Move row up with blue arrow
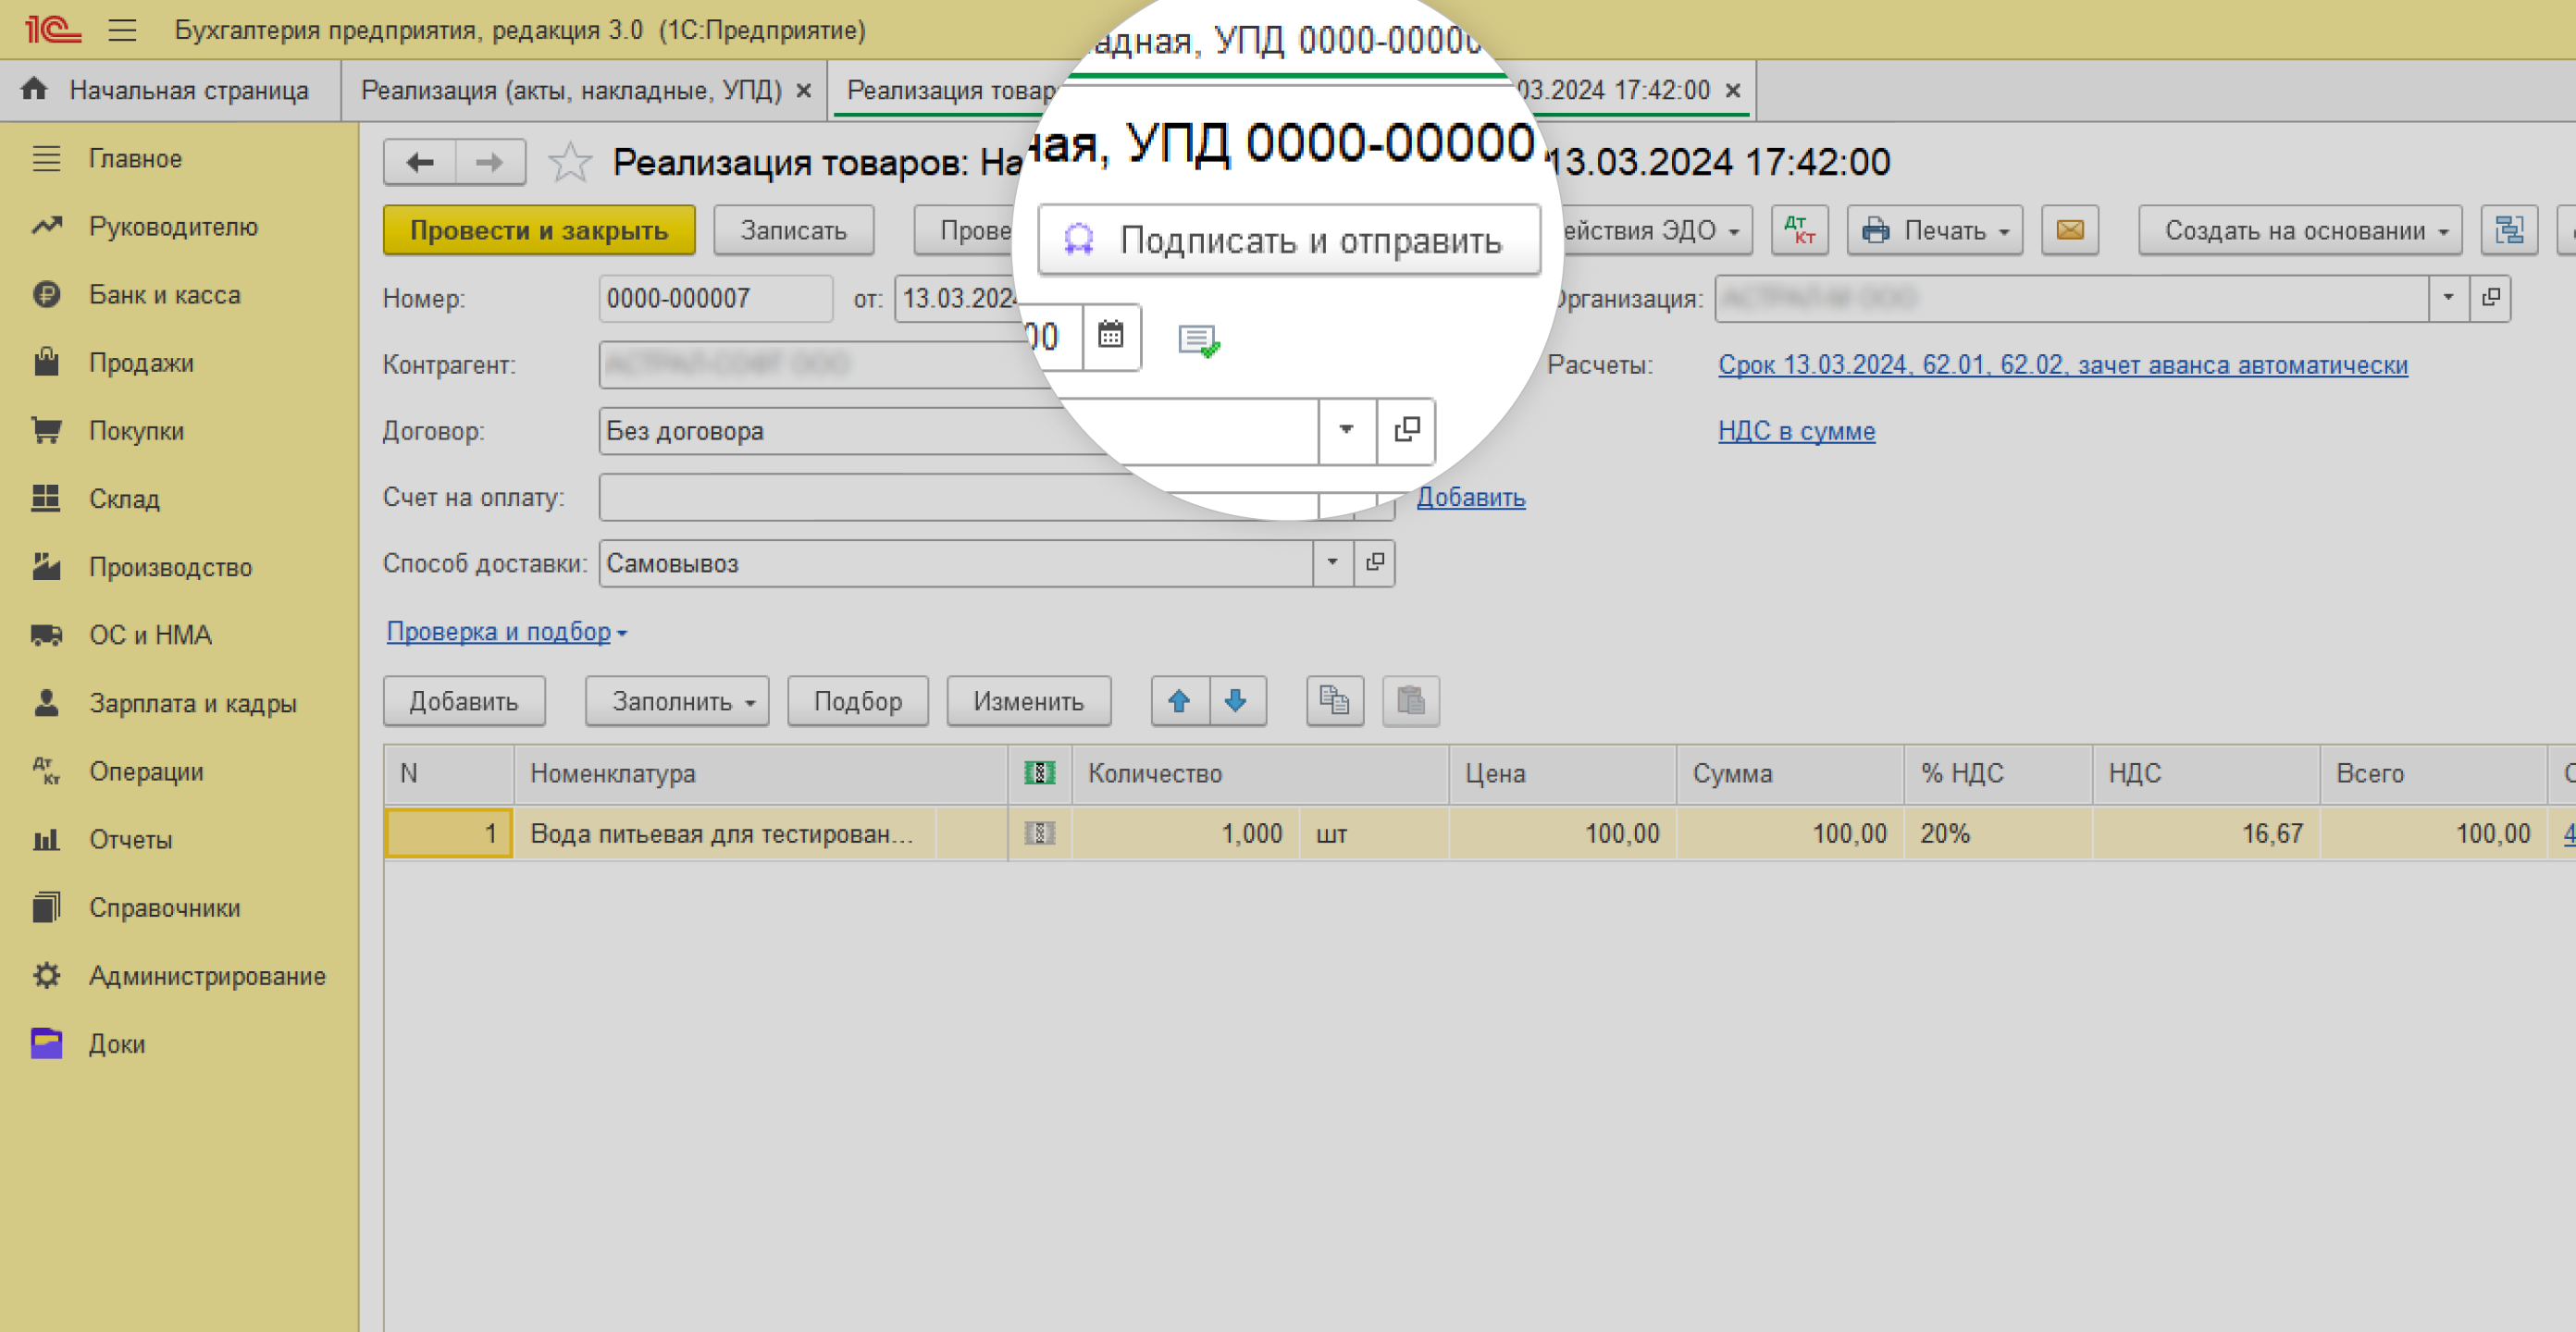Screen dimensions: 2576x1332 click(x=1179, y=701)
